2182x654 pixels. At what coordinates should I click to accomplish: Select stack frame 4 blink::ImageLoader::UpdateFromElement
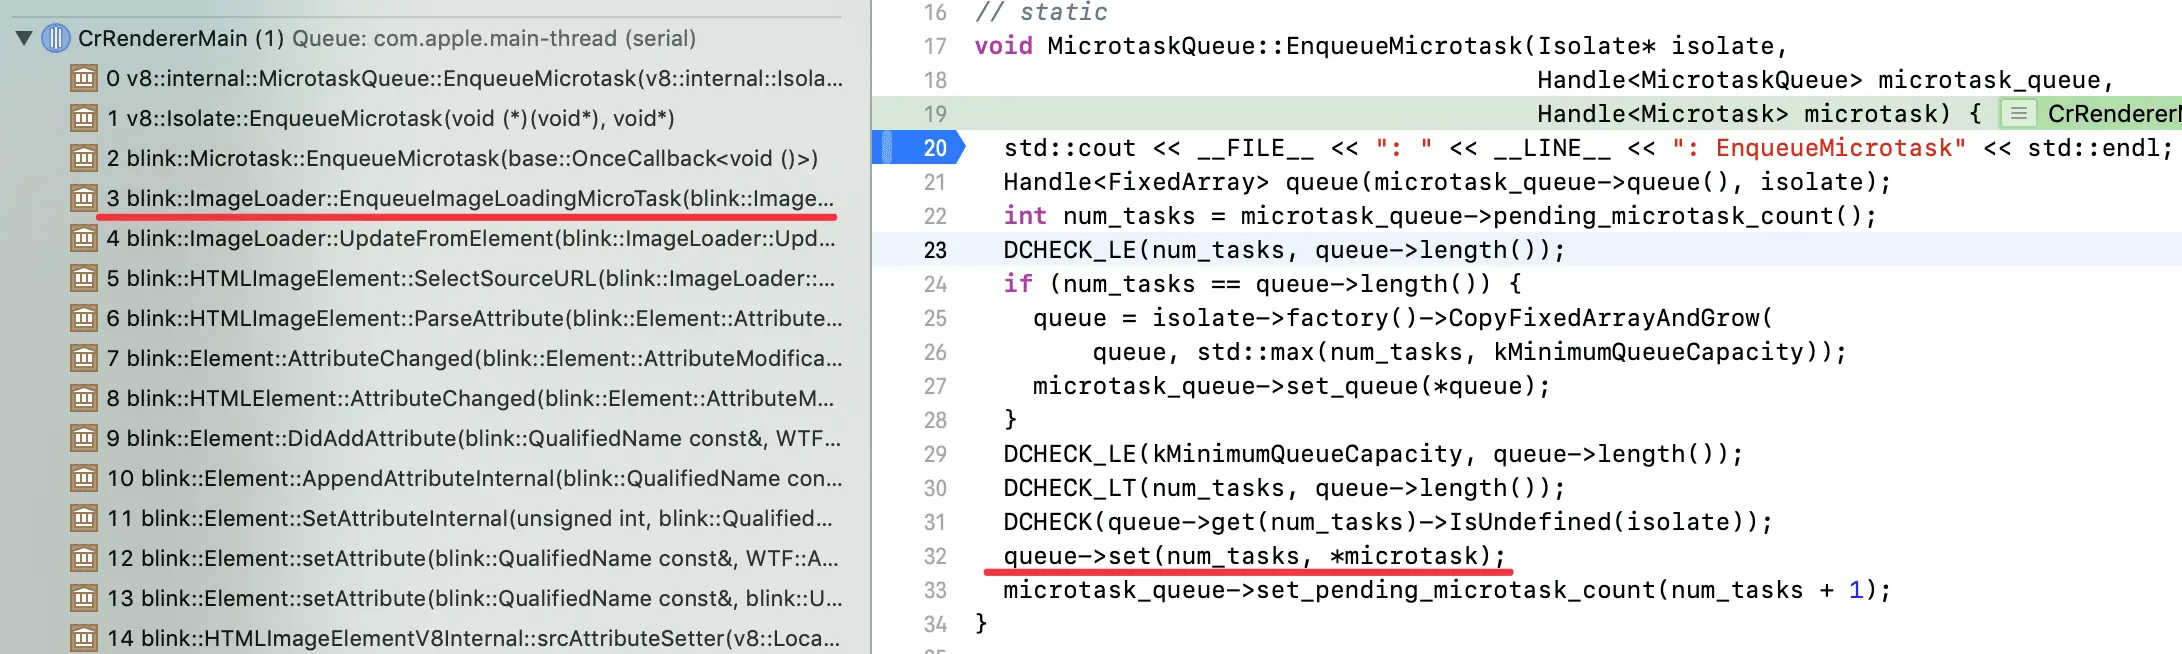point(470,238)
